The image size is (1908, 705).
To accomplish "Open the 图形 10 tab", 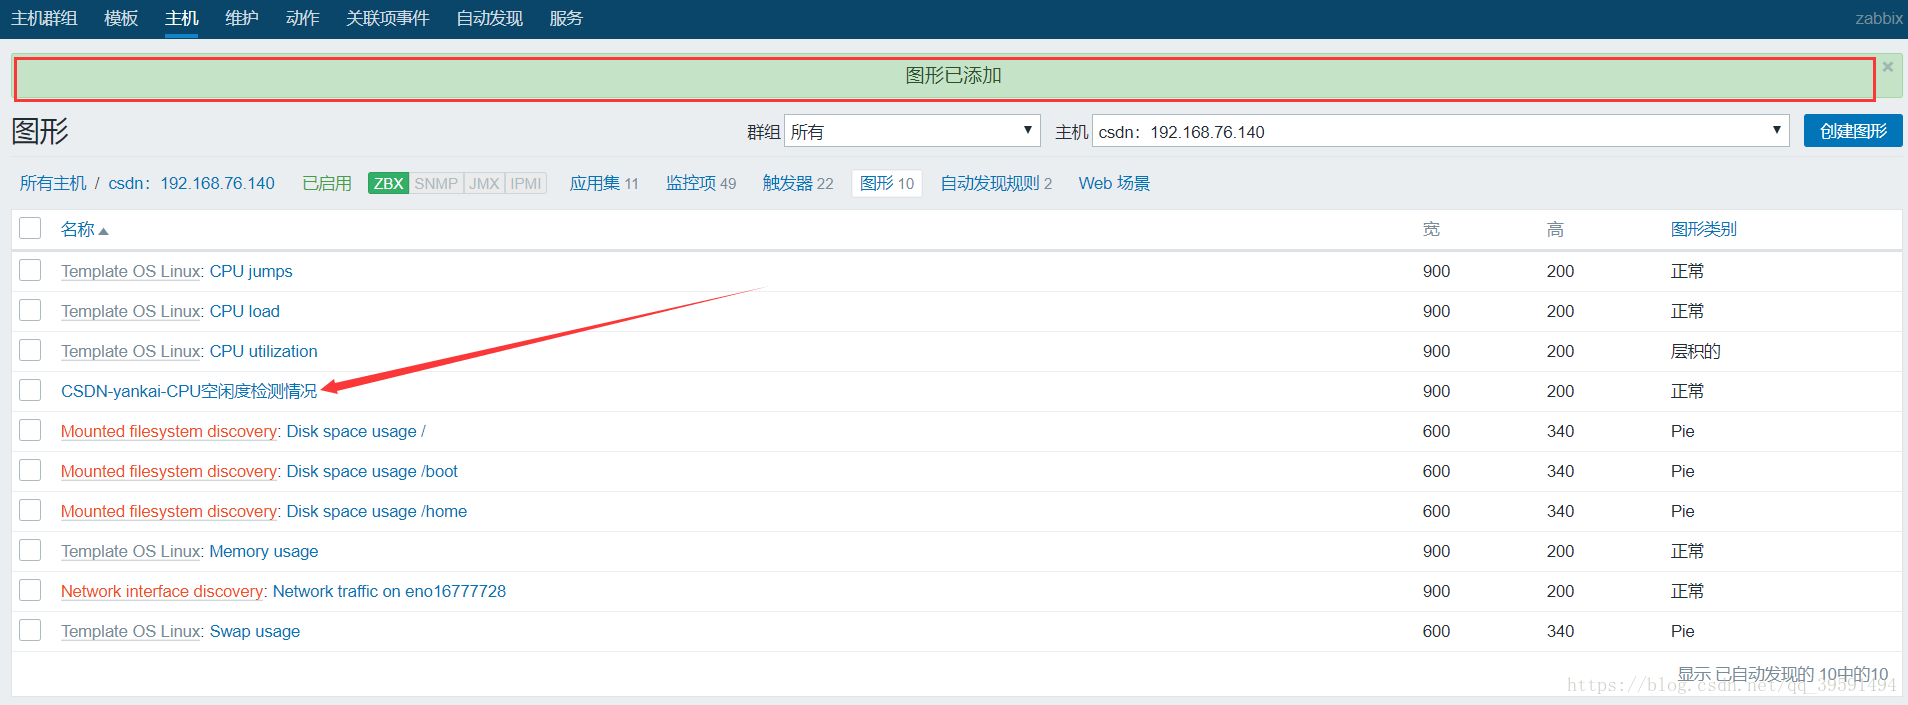I will 887,183.
